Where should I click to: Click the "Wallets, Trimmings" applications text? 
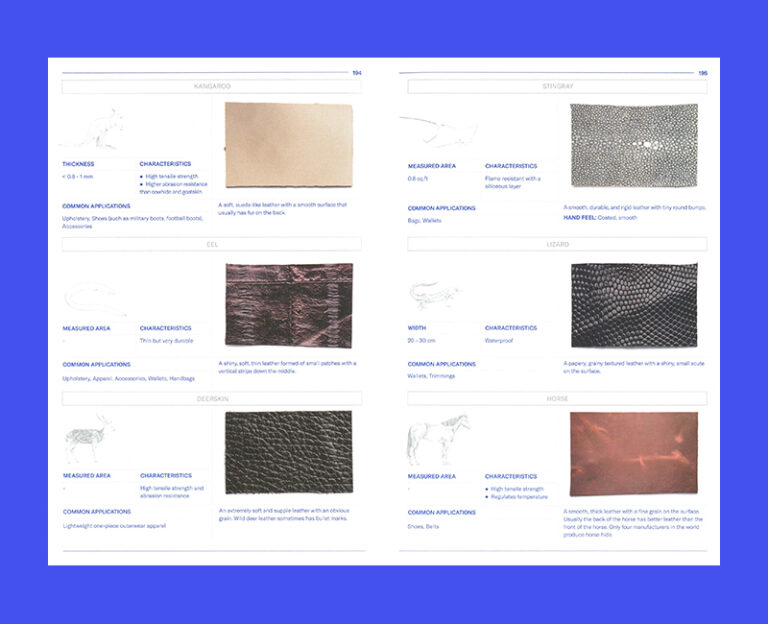click(x=432, y=376)
